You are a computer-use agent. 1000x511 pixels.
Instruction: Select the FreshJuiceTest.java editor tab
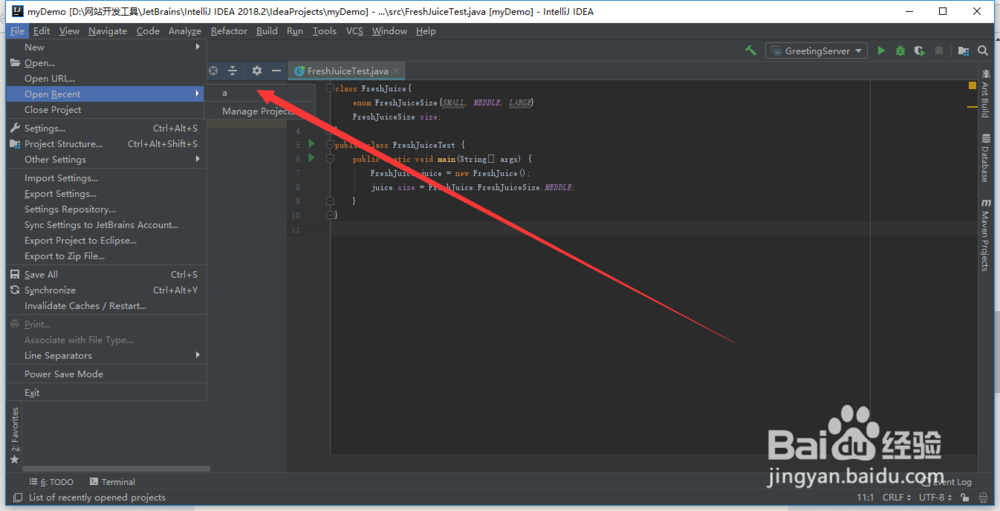point(348,71)
